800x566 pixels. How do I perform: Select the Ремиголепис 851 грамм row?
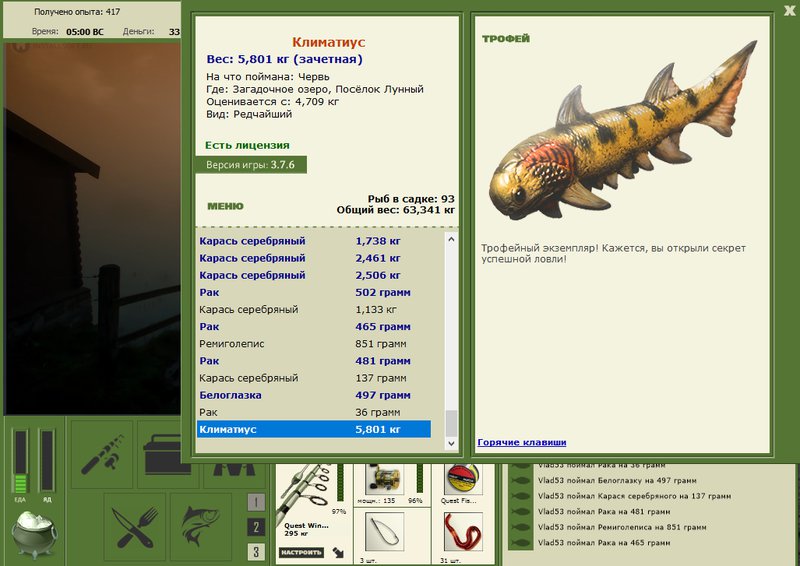[x=314, y=344]
